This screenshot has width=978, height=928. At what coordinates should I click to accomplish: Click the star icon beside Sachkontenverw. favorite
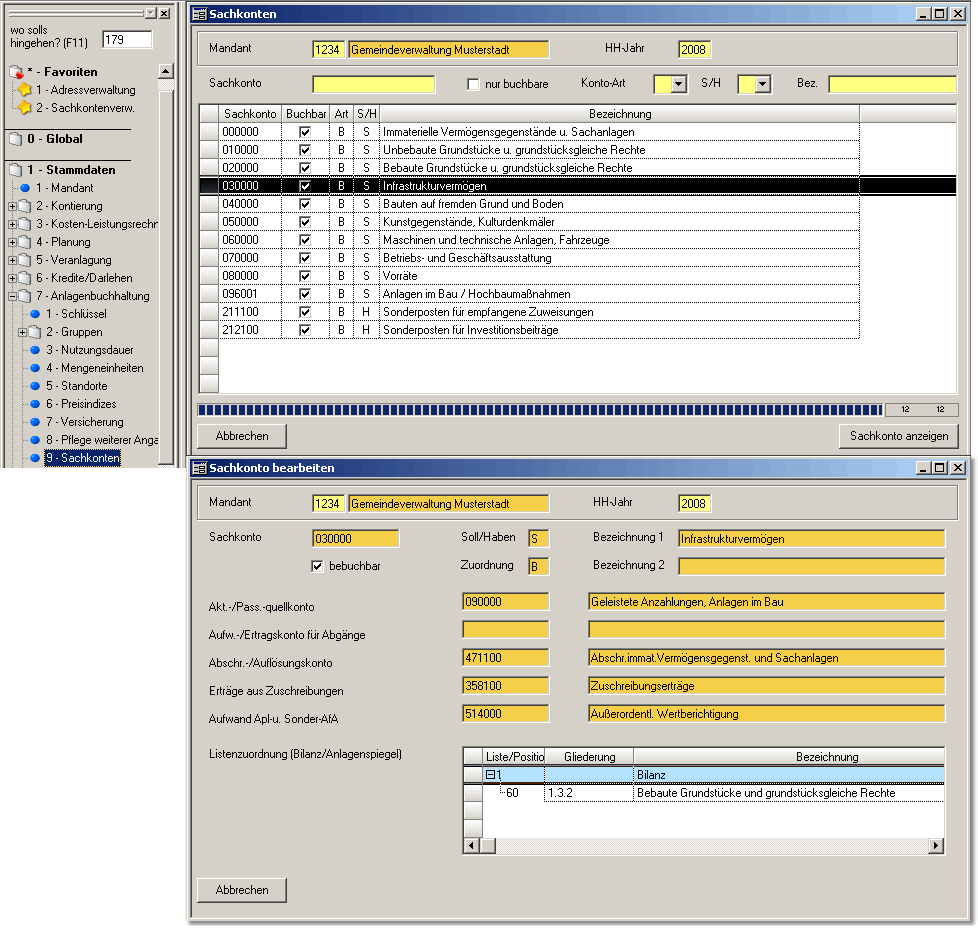(x=25, y=108)
